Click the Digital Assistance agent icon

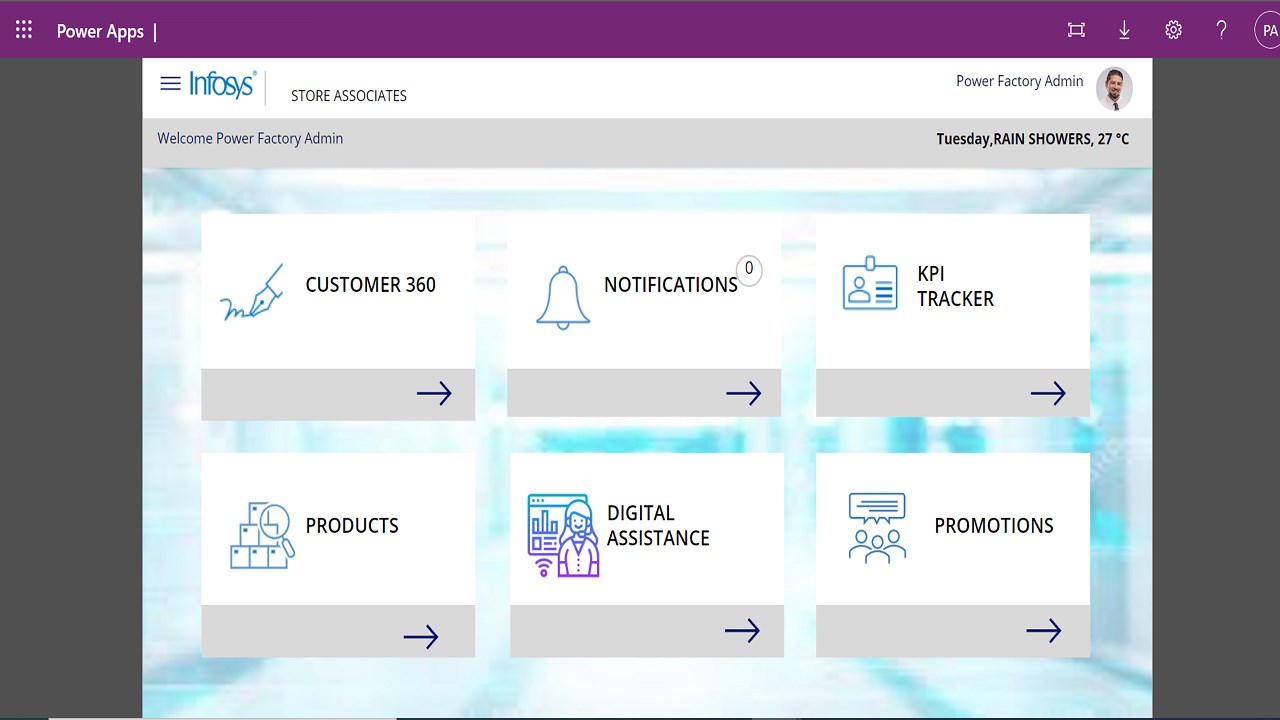564,535
